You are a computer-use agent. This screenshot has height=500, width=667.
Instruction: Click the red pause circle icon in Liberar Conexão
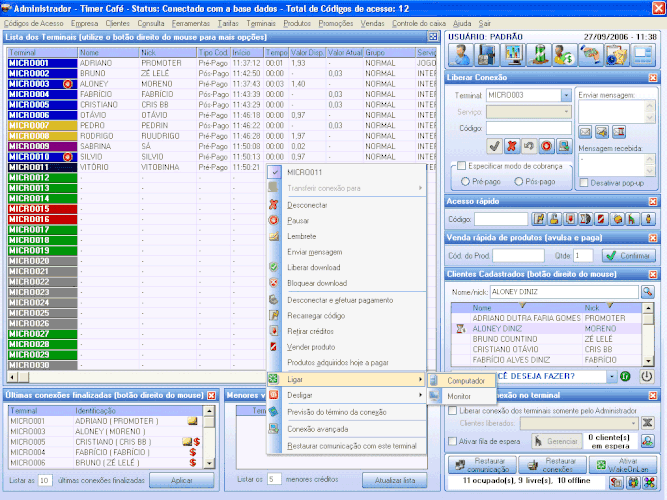547,146
